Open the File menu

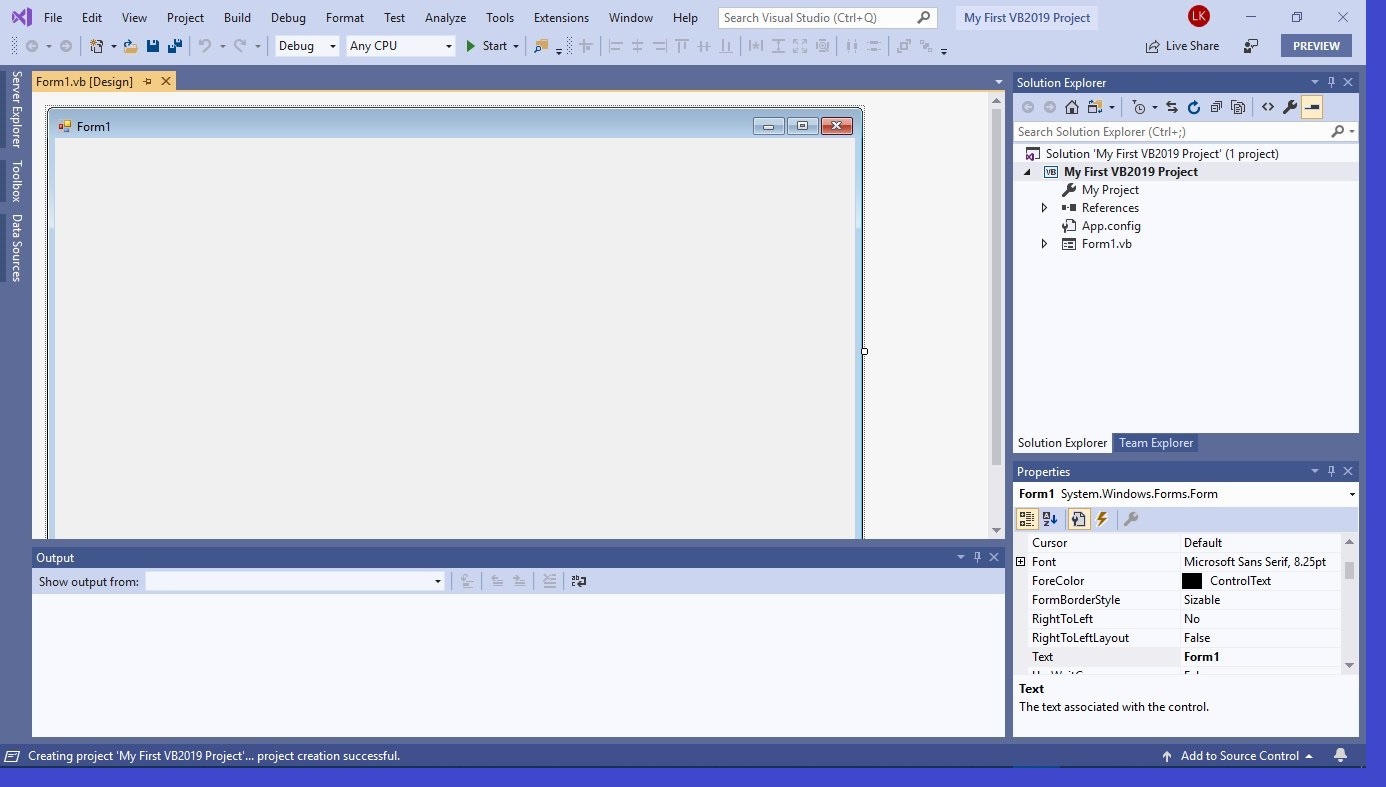(x=53, y=18)
